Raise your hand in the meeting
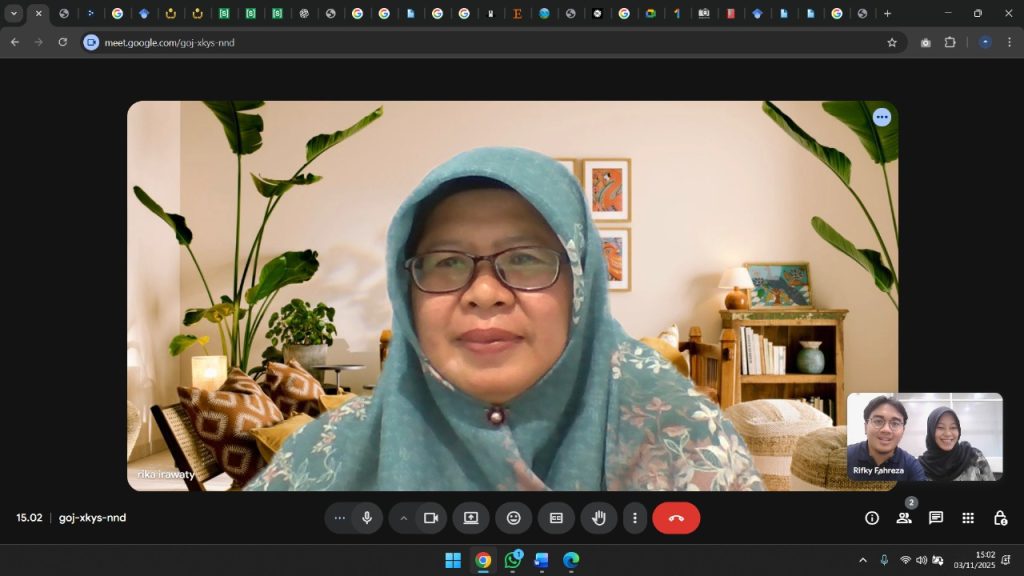 (599, 518)
